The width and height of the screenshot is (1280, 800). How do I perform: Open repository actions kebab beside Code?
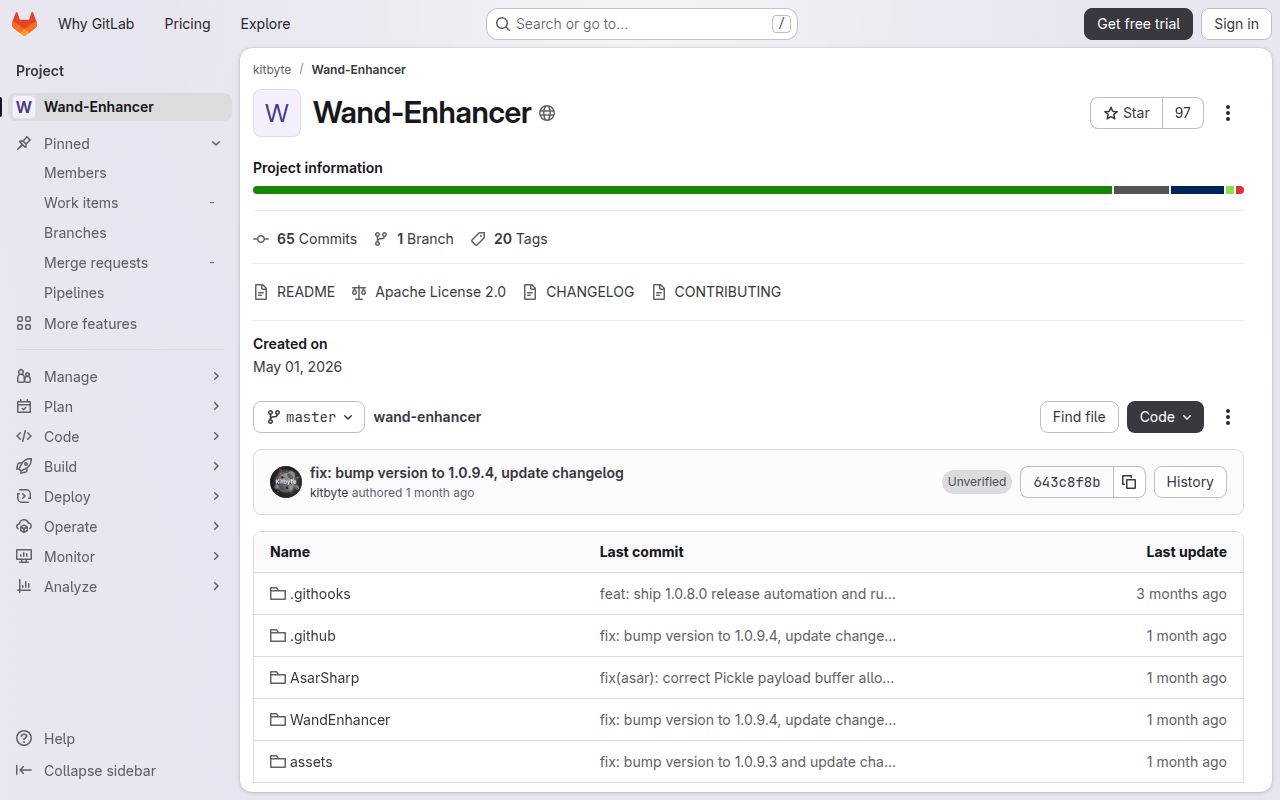point(1228,417)
